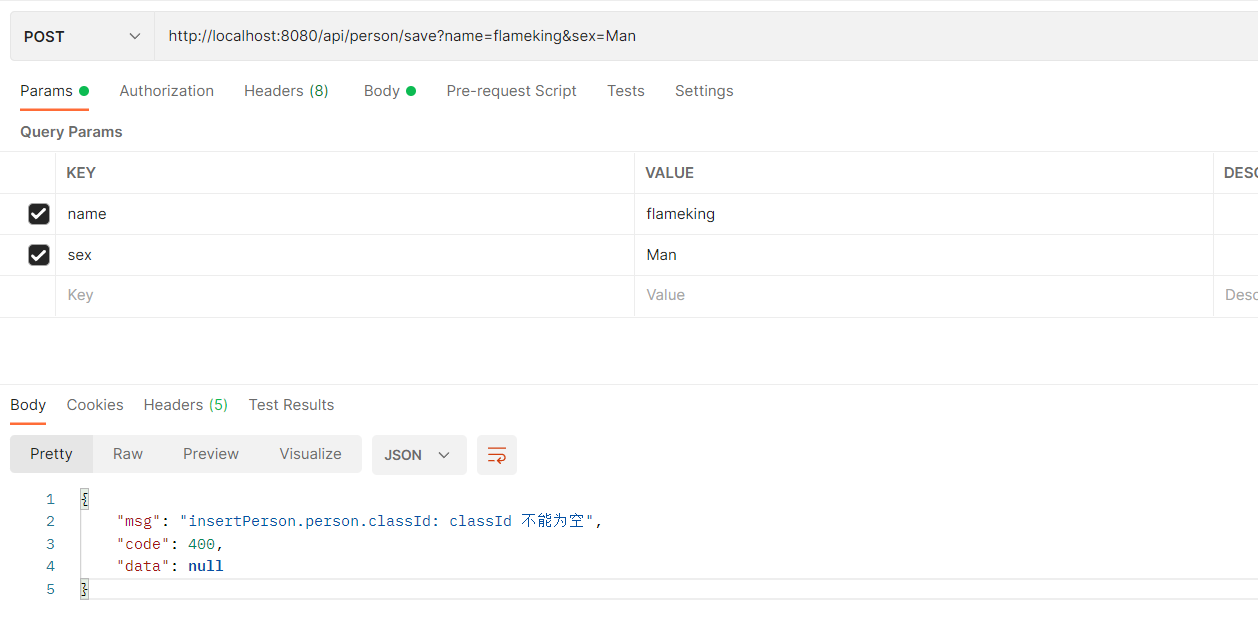Open the Pre-request Script tab
Screen dimensions: 1258x634
[511, 91]
